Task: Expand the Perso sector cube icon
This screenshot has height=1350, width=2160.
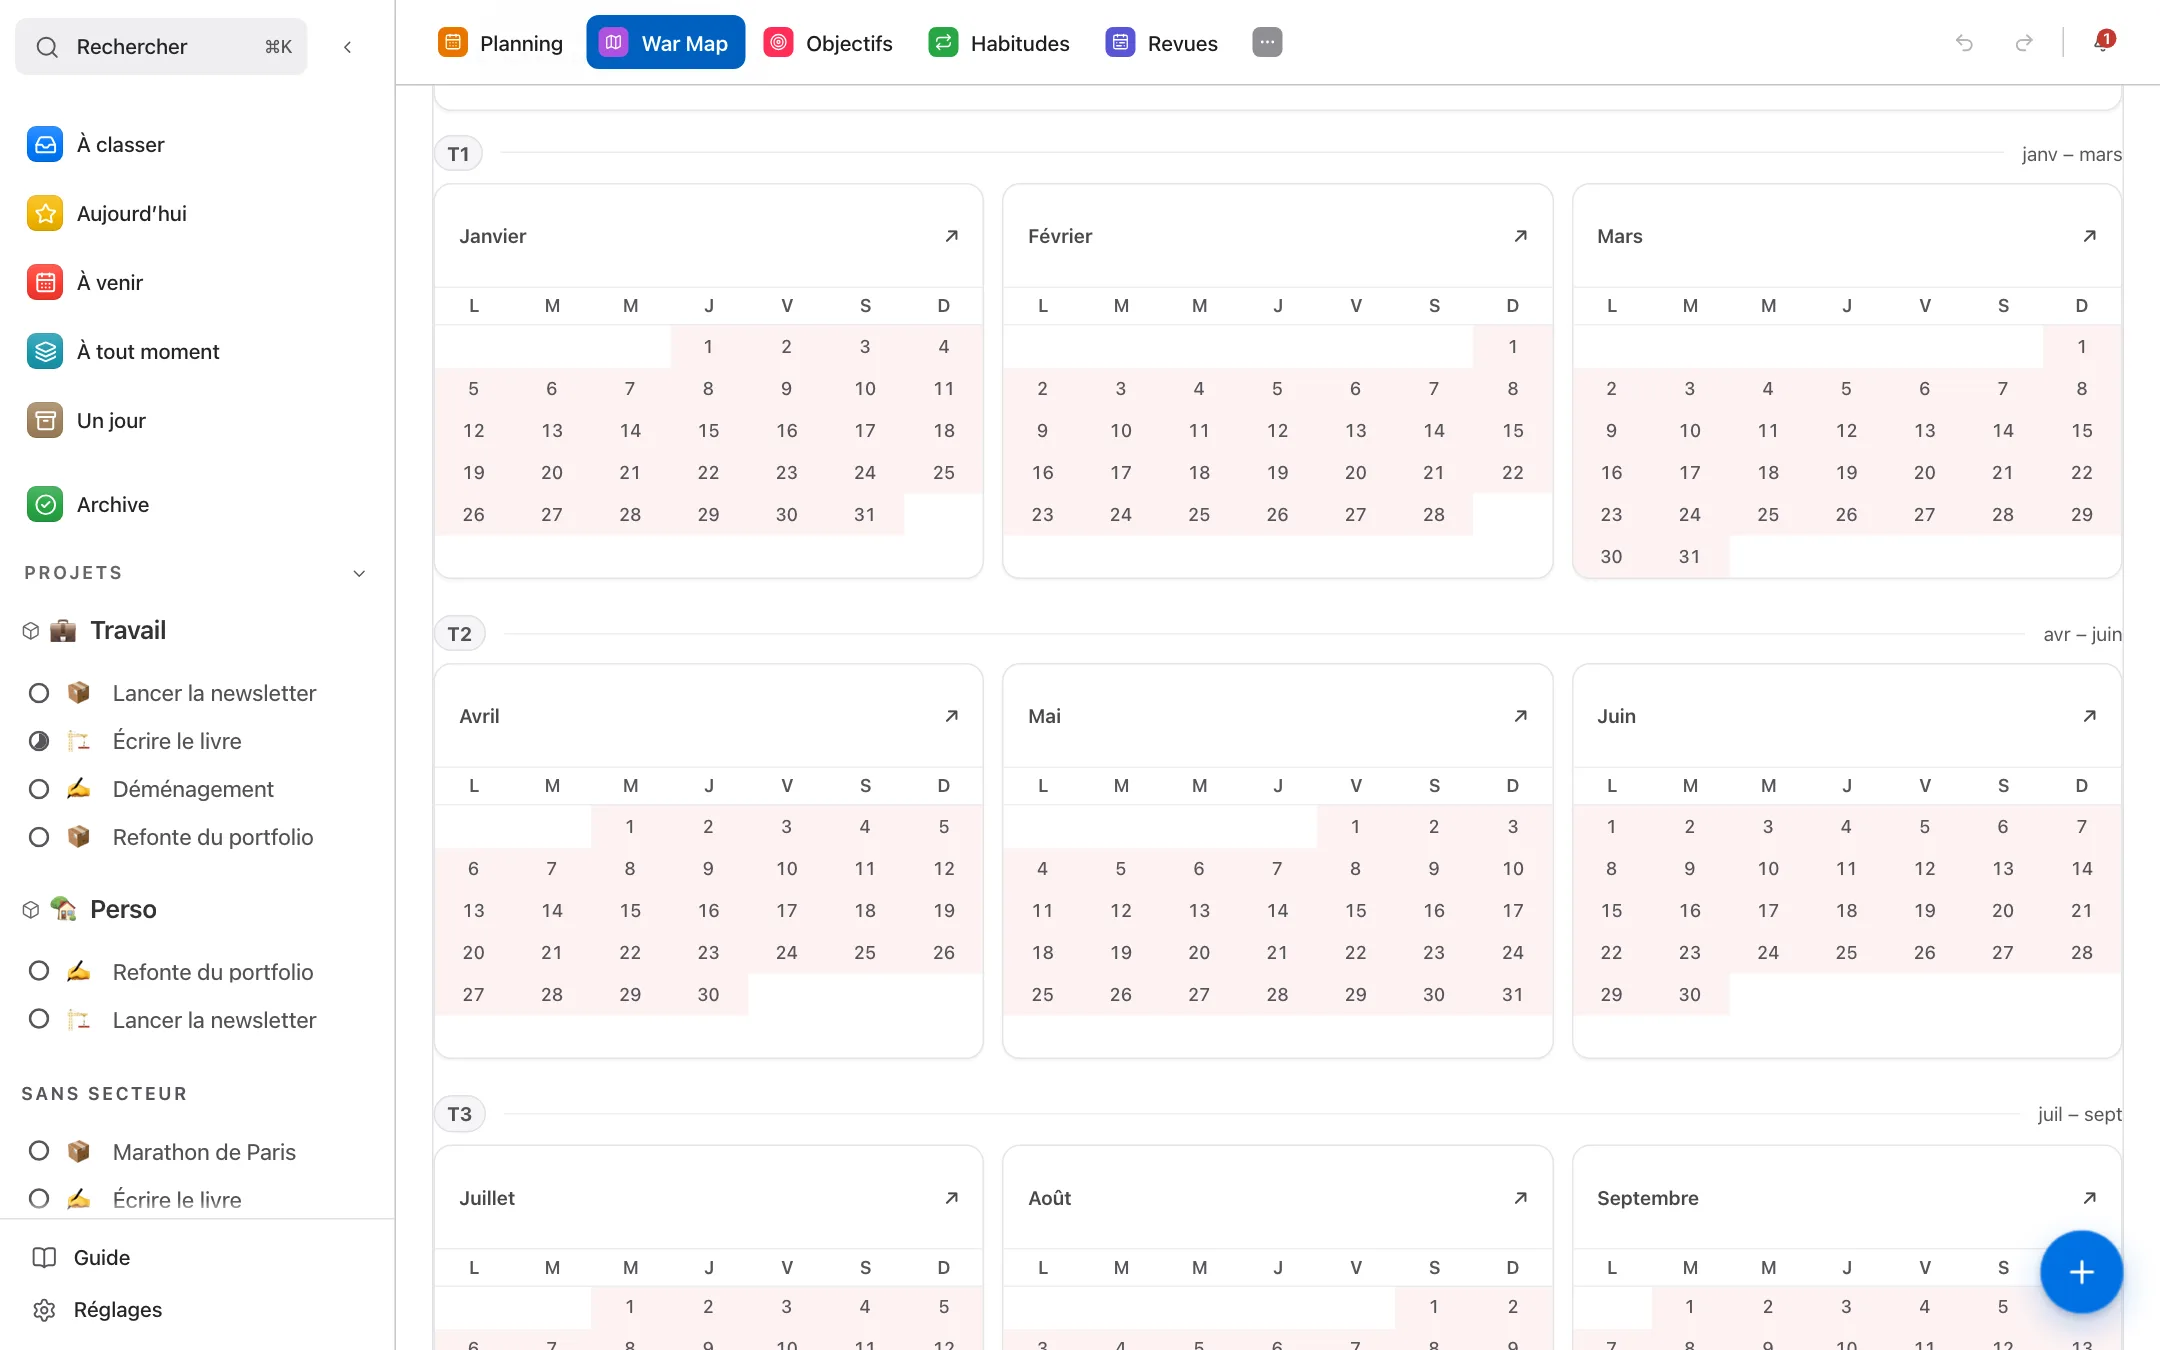Action: (31, 910)
